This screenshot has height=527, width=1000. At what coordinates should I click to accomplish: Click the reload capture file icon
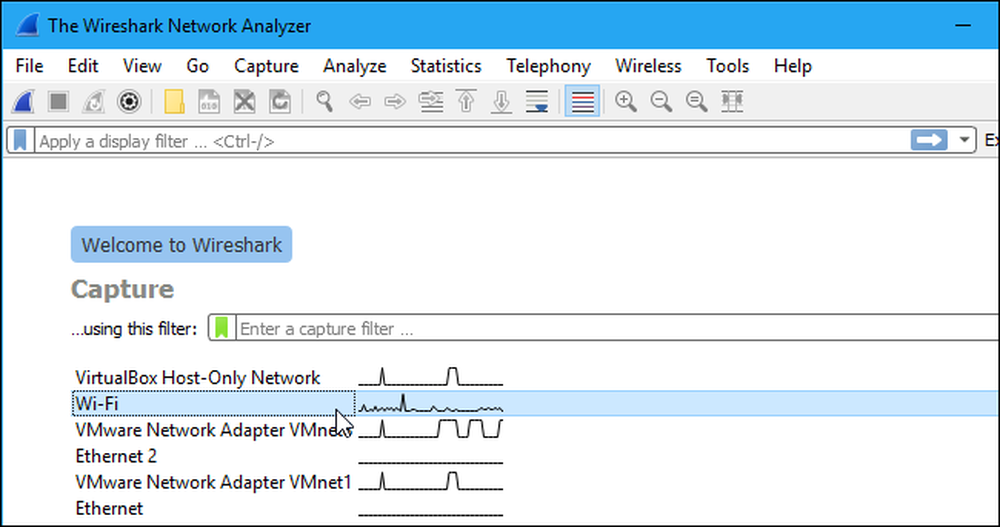279,101
